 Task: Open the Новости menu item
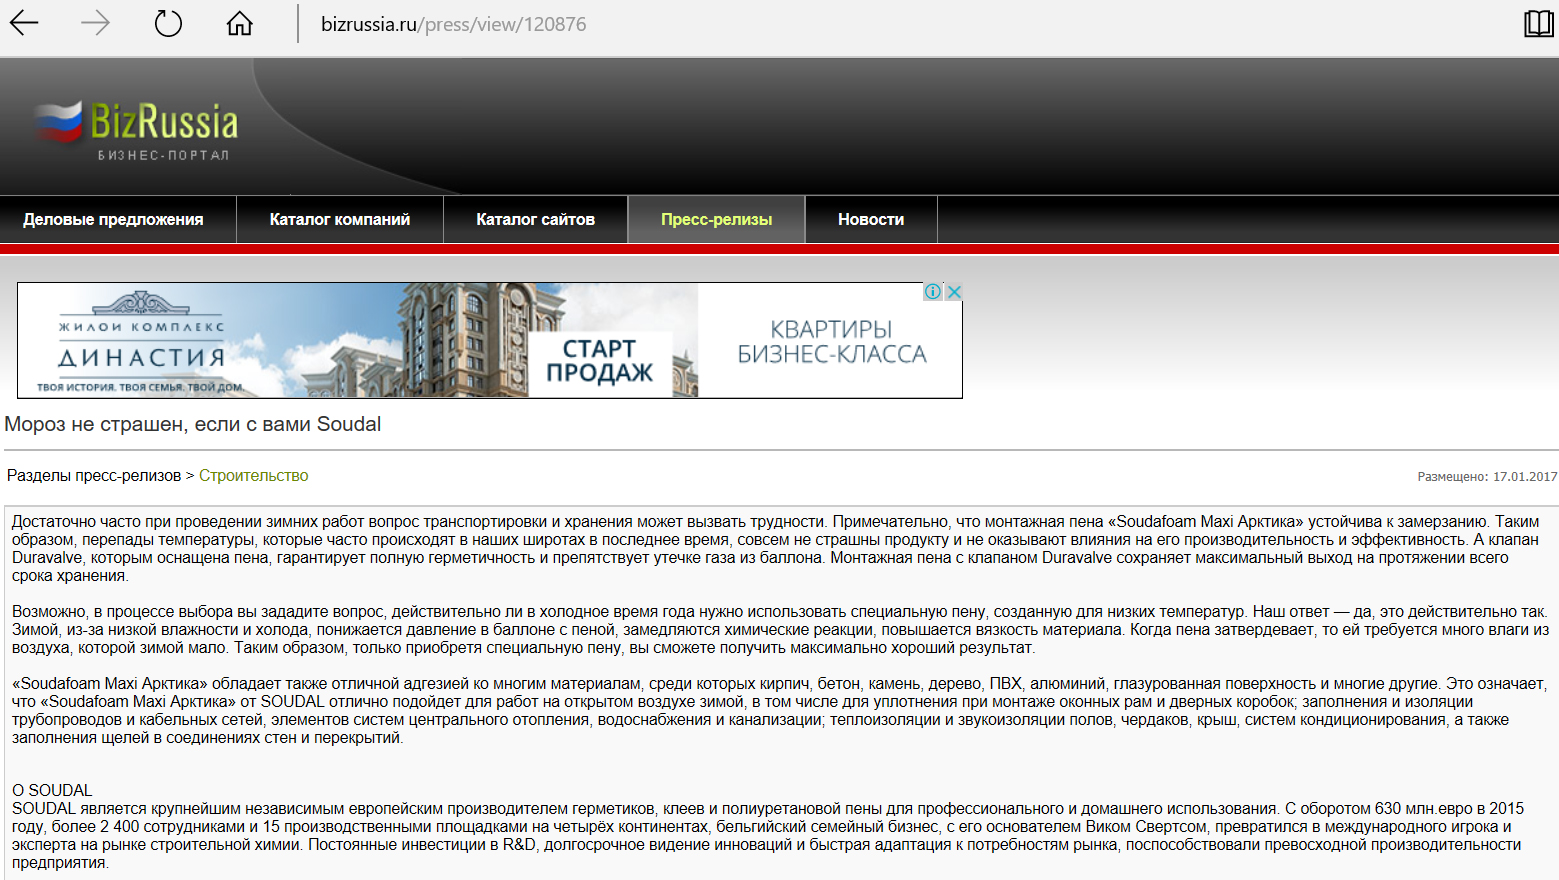tap(871, 220)
